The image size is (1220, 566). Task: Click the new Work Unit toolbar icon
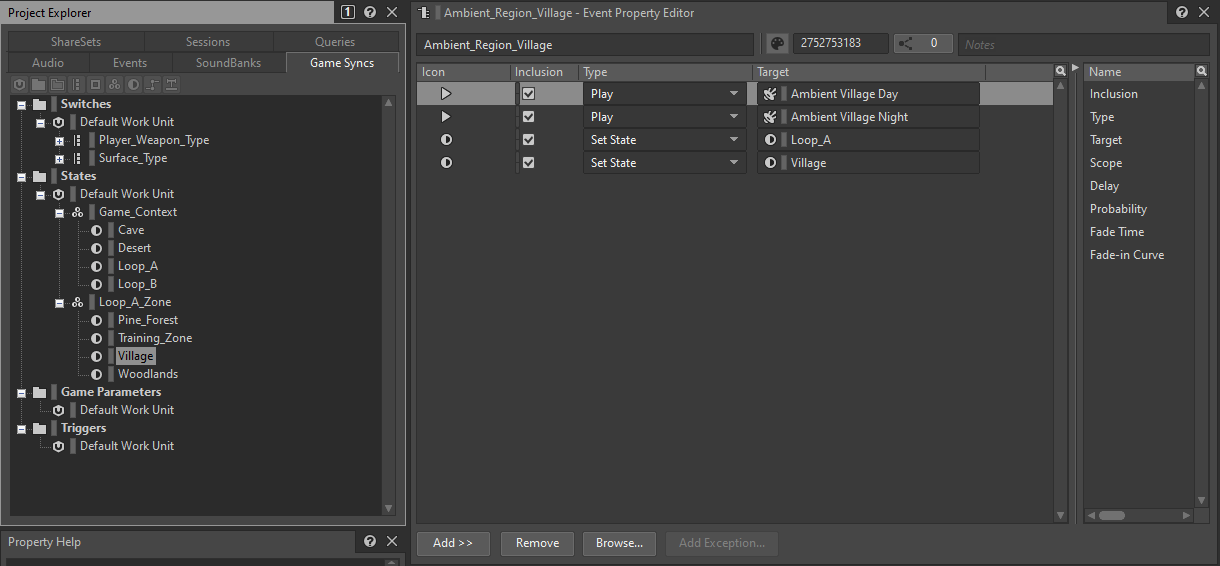click(x=19, y=84)
